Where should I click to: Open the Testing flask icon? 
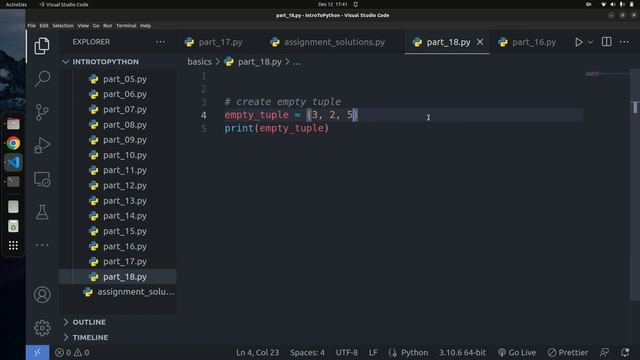[42, 212]
